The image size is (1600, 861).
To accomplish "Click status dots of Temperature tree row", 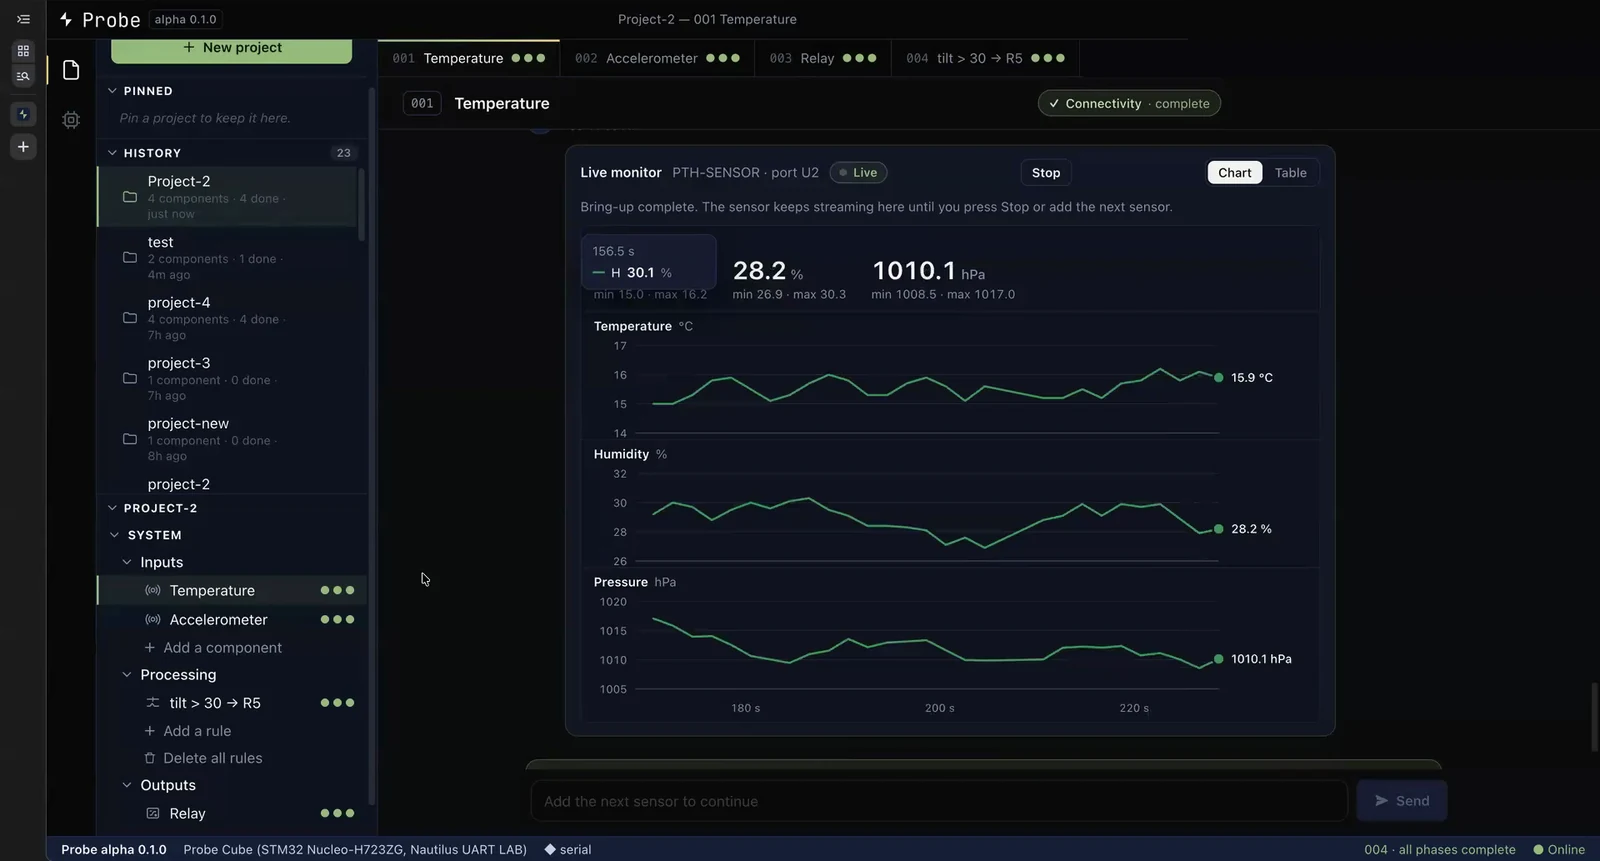I will tap(337, 590).
